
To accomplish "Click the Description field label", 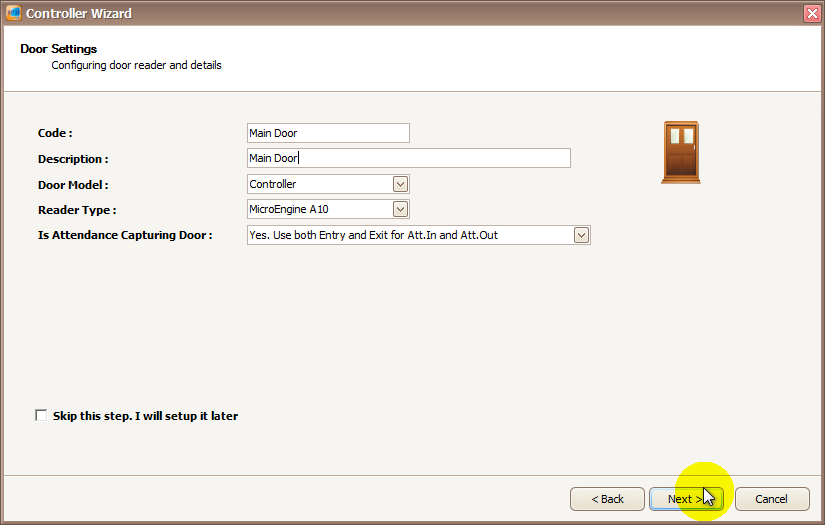I will (x=72, y=159).
